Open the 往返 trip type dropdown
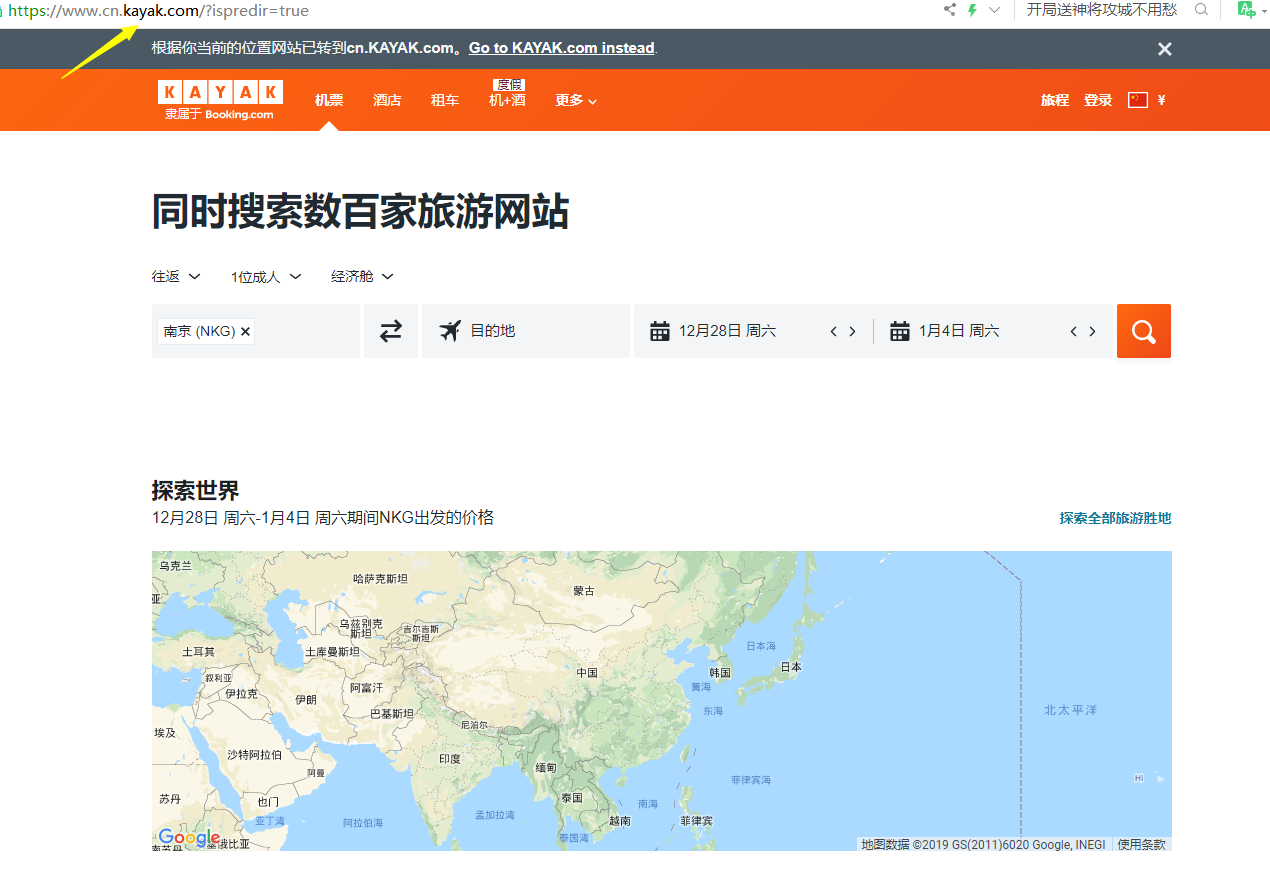Image resolution: width=1270 pixels, height=877 pixels. pos(176,277)
